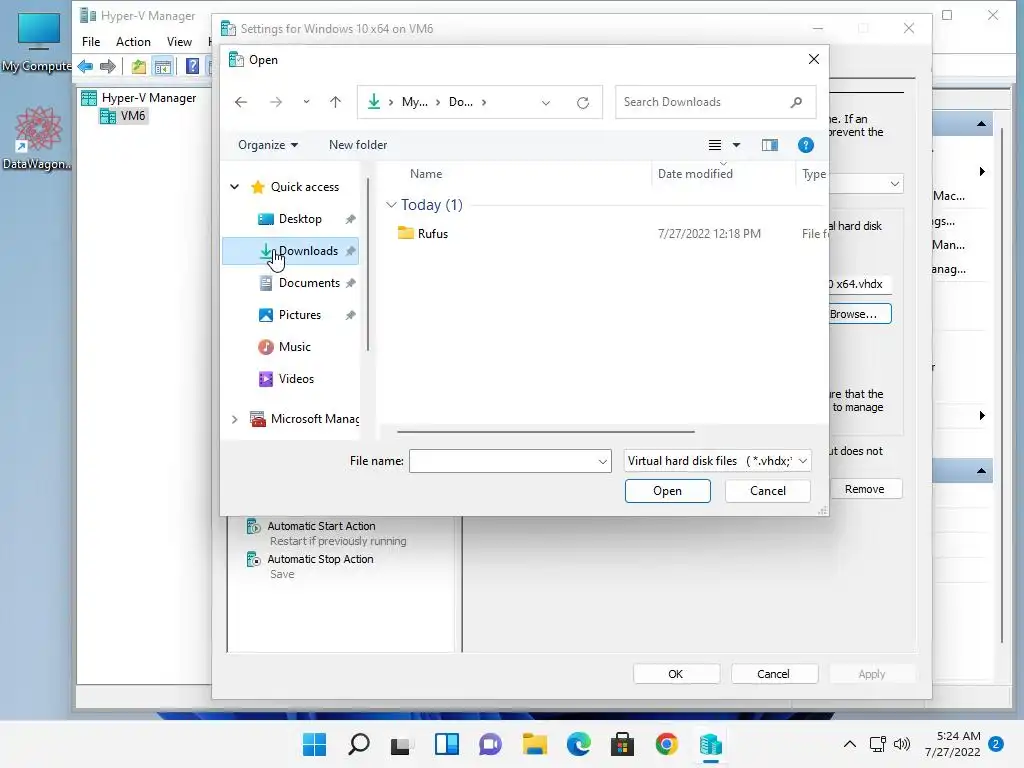Close the Open dialog

point(814,59)
